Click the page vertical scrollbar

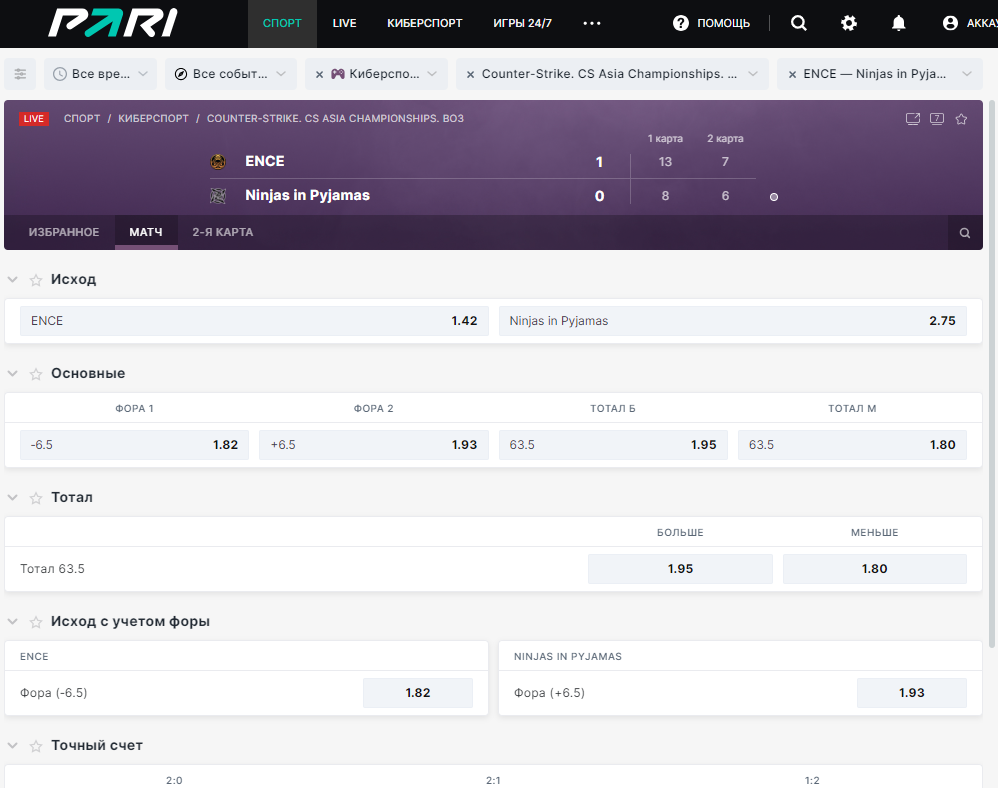tap(992, 375)
